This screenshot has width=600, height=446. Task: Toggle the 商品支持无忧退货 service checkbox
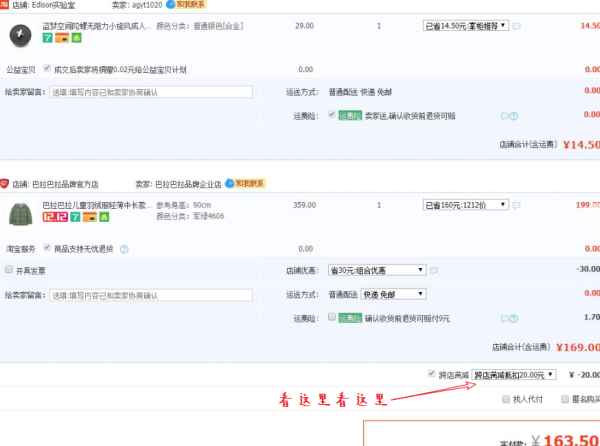tap(47, 247)
